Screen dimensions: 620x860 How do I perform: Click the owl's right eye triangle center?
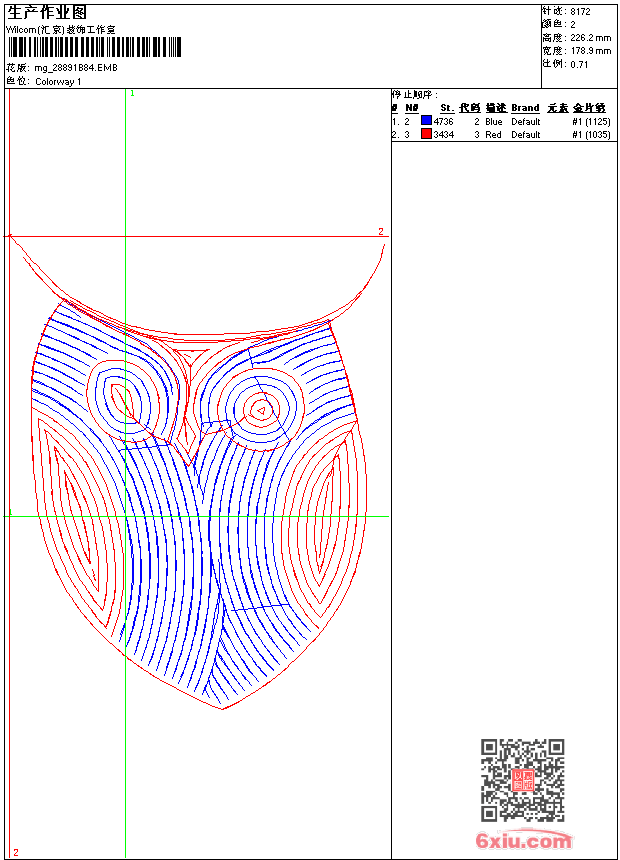tap(261, 409)
